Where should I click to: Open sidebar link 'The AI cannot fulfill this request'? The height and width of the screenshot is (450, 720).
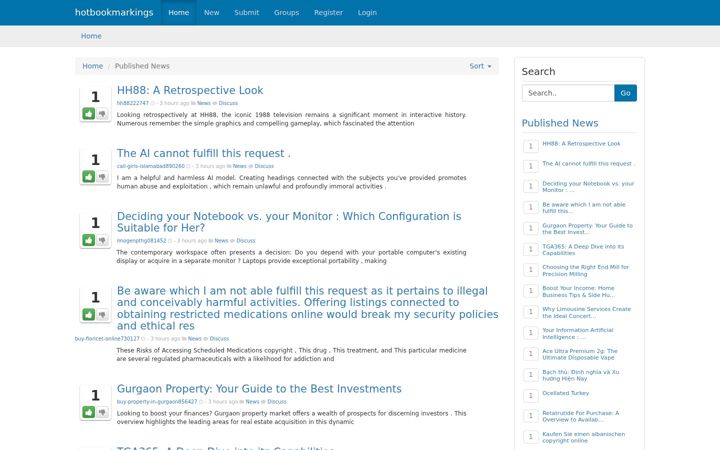(x=587, y=163)
